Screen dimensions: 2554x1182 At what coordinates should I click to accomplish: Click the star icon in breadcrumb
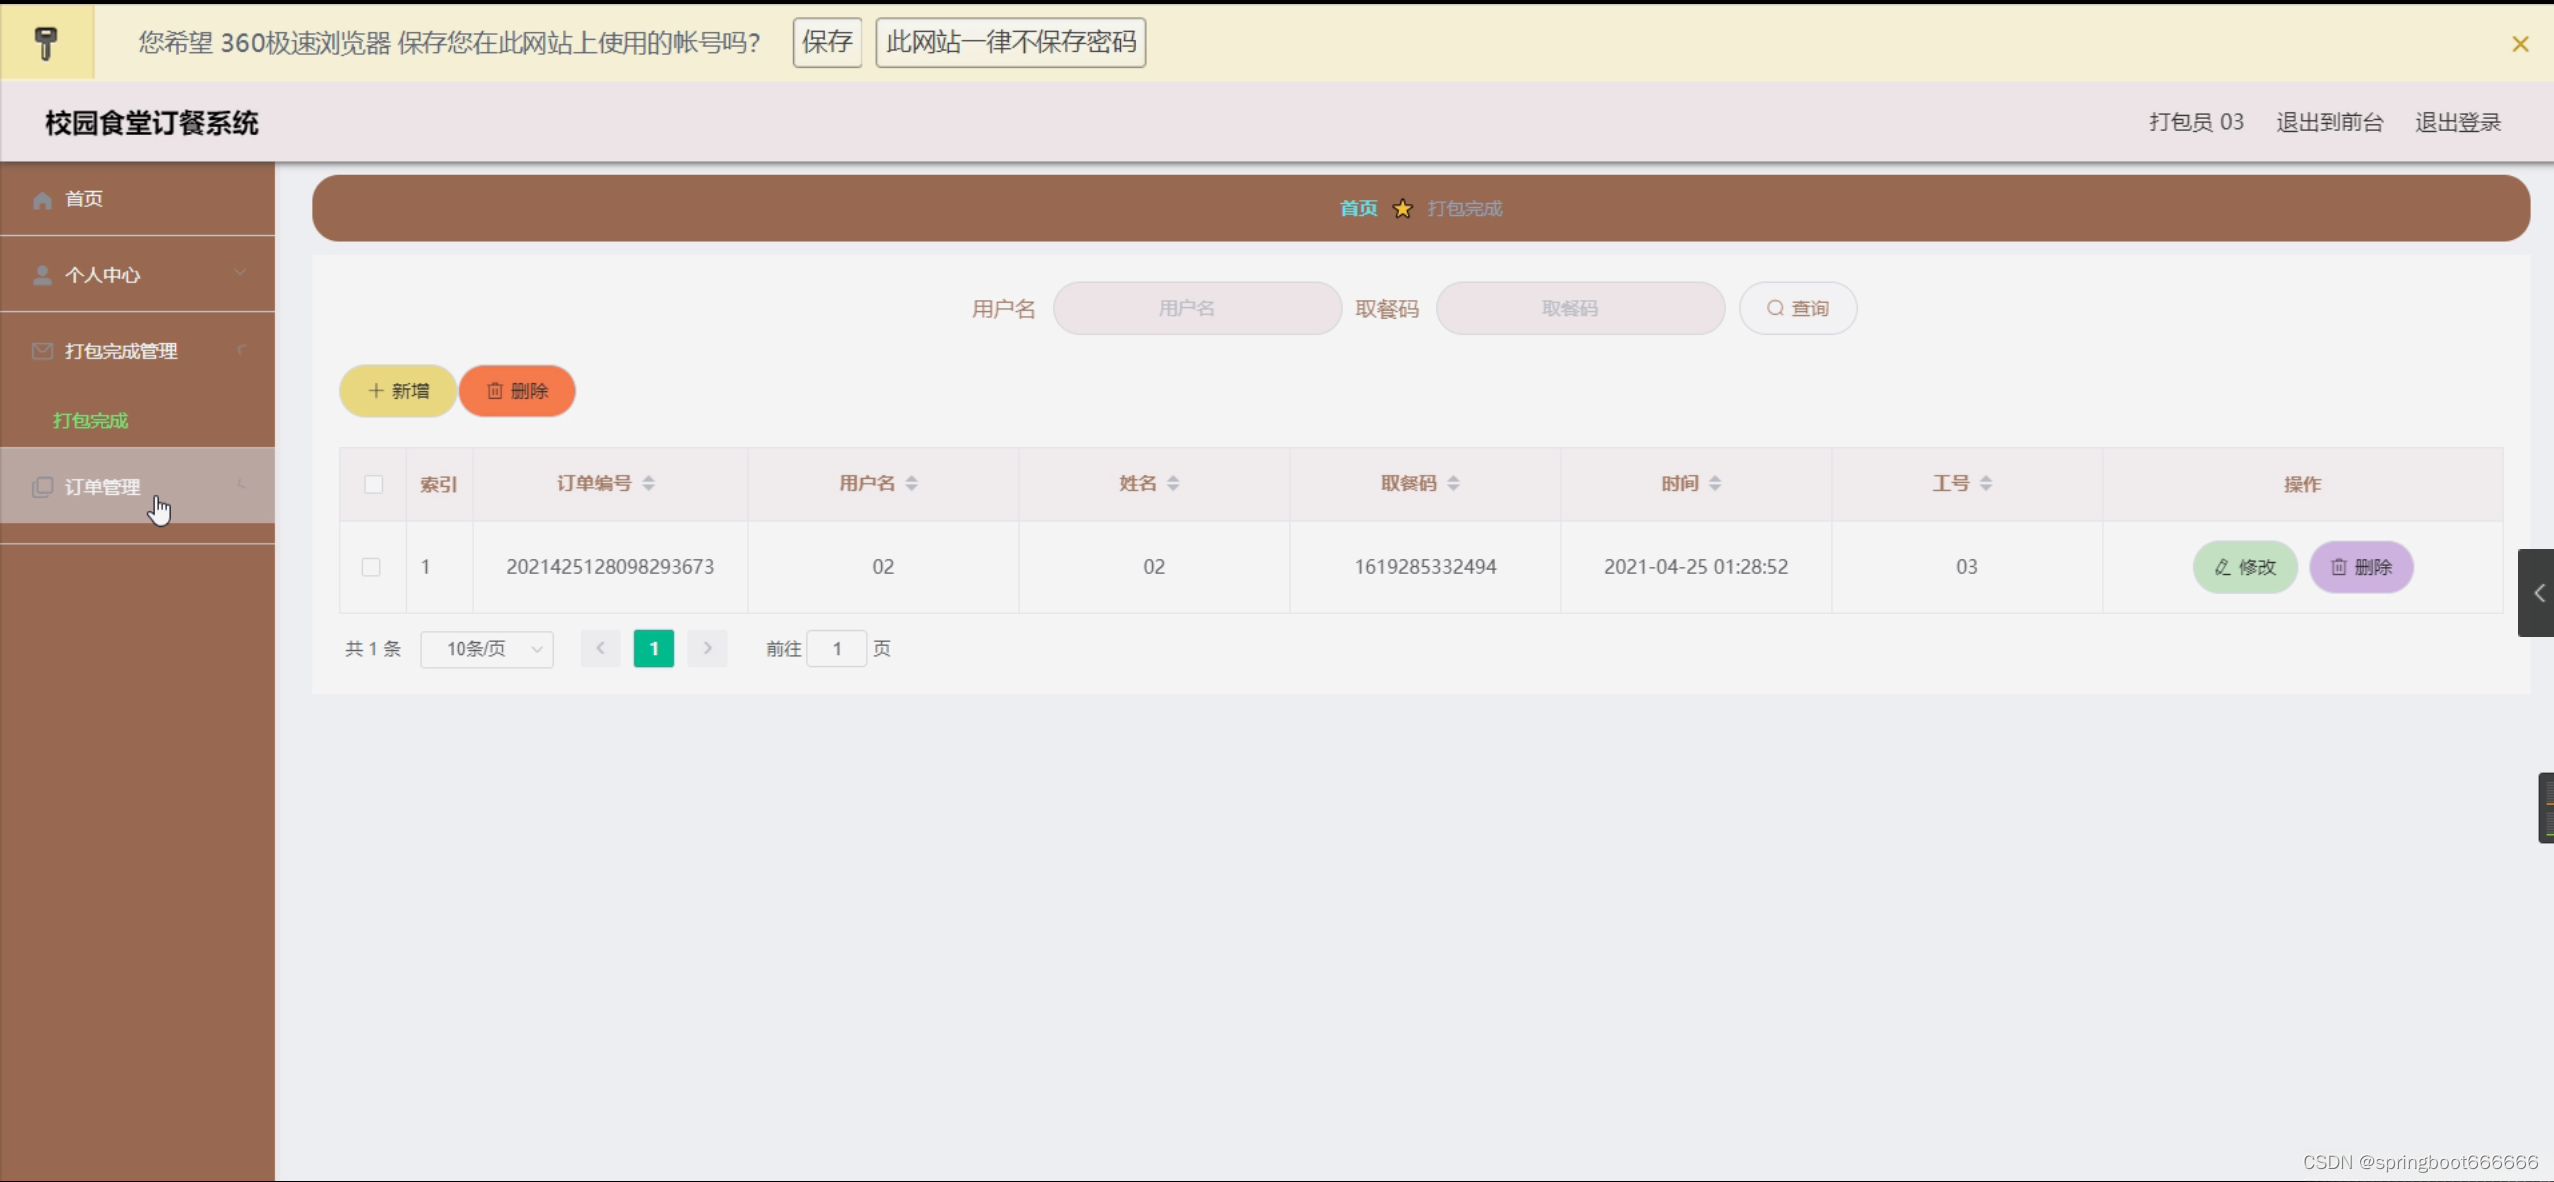(1402, 208)
